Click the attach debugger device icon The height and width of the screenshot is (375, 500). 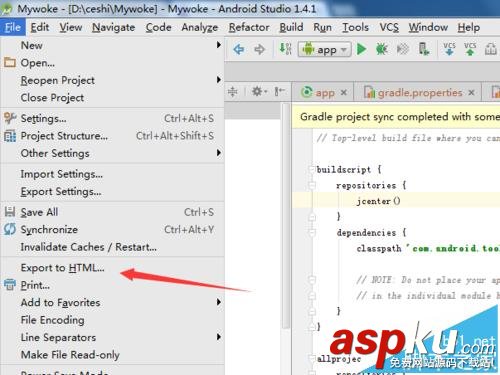[423, 49]
